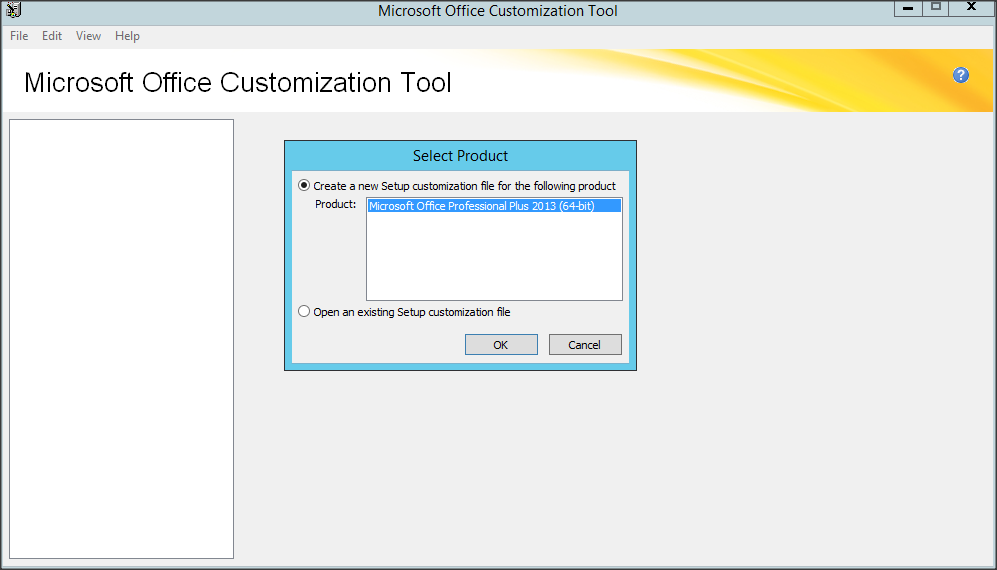The height and width of the screenshot is (570, 997).
Task: Choose Open an existing Setup customization file
Action: tap(305, 312)
